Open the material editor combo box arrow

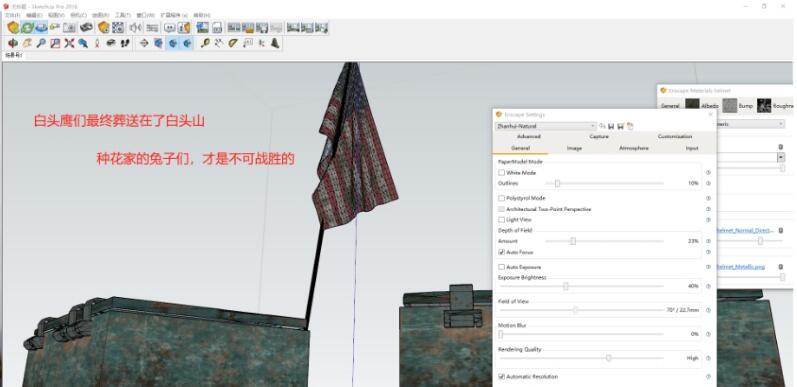click(781, 157)
